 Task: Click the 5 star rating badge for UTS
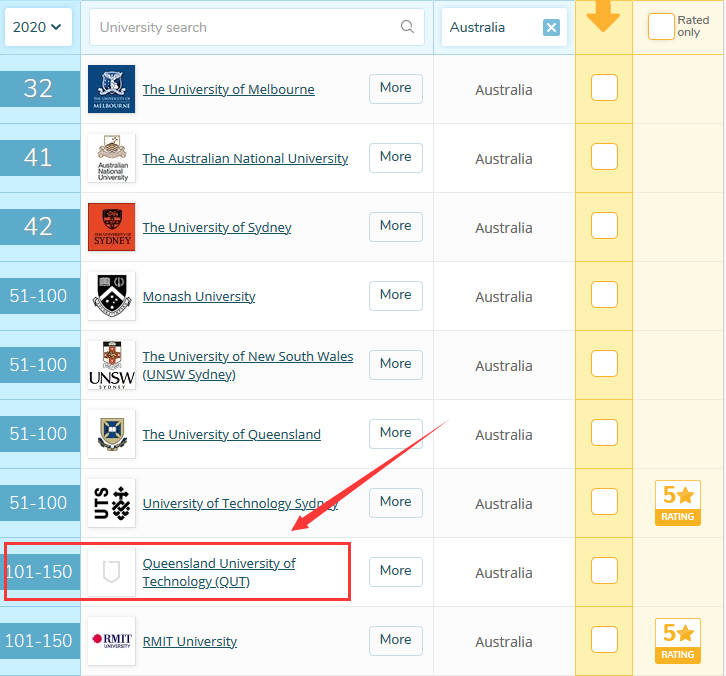pyautogui.click(x=677, y=503)
